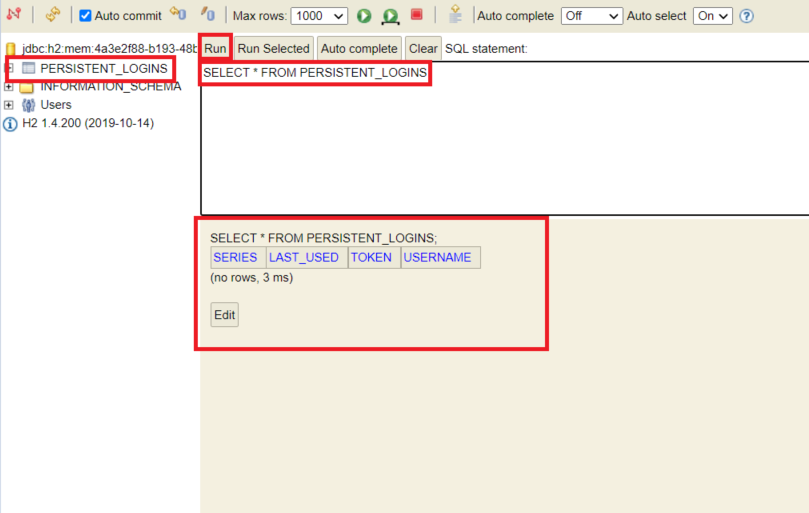Click the red Stop command icon
Viewport: 809px width, 513px height.
click(x=417, y=15)
